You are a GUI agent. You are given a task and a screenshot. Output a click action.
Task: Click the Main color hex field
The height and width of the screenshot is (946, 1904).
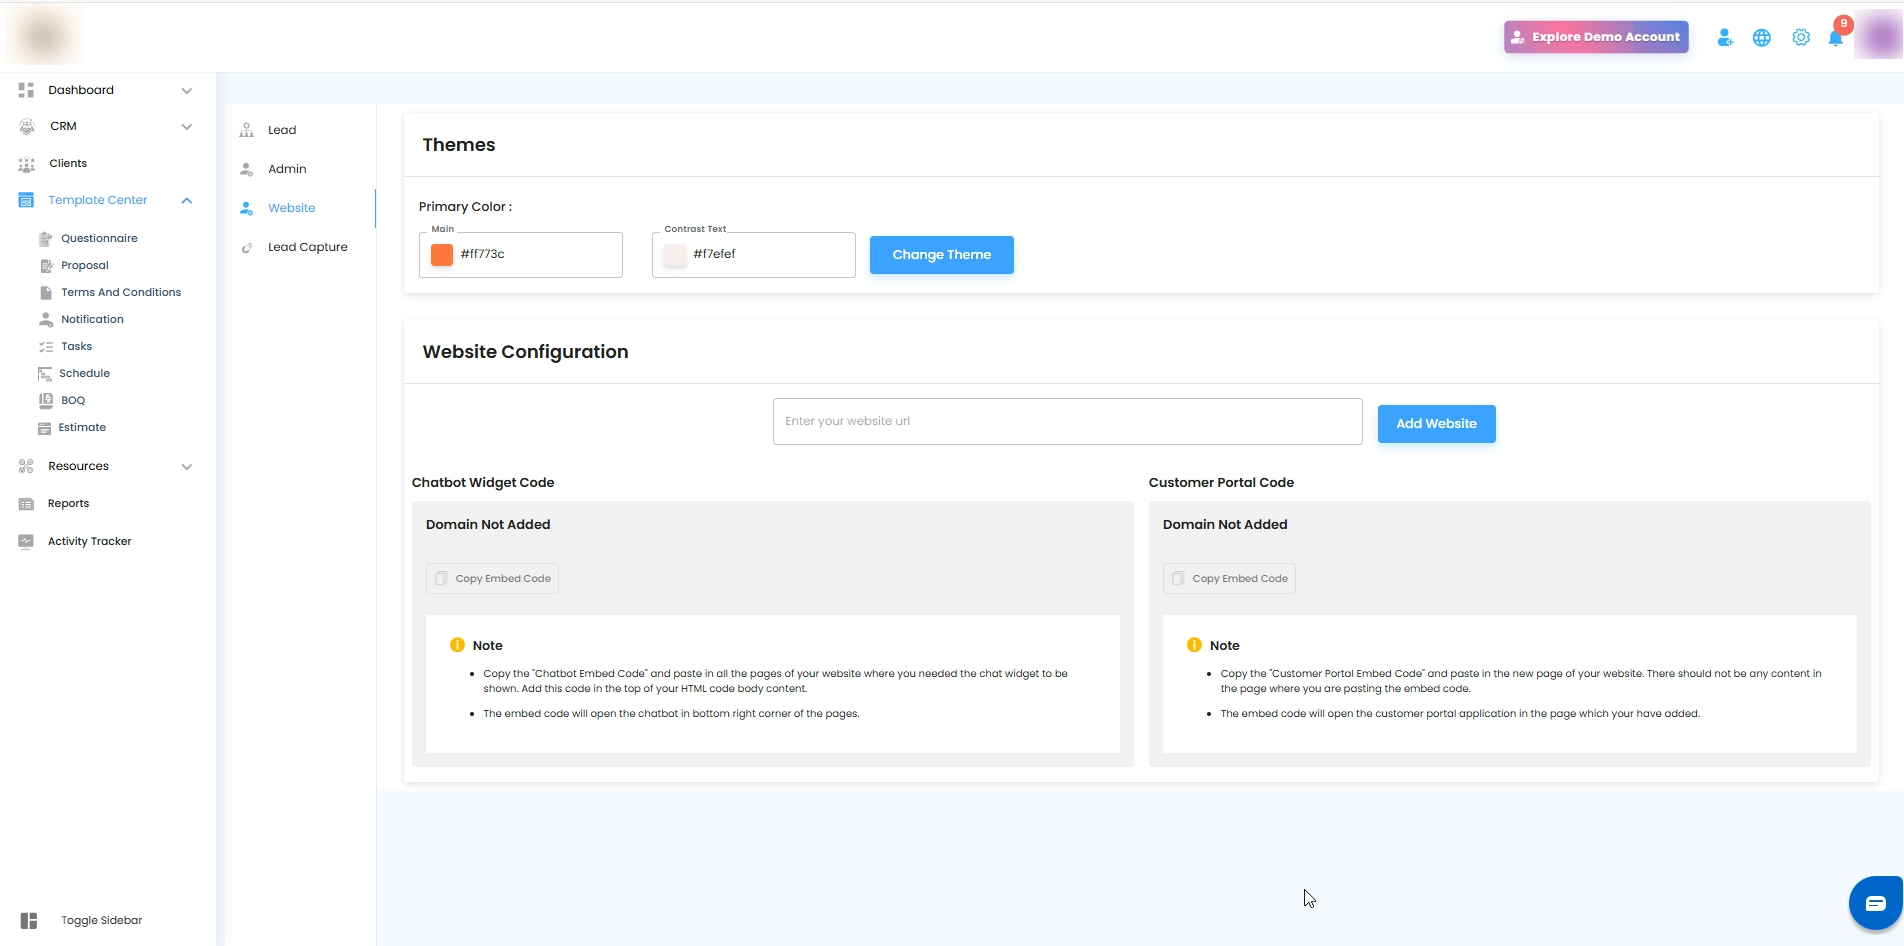[521, 255]
